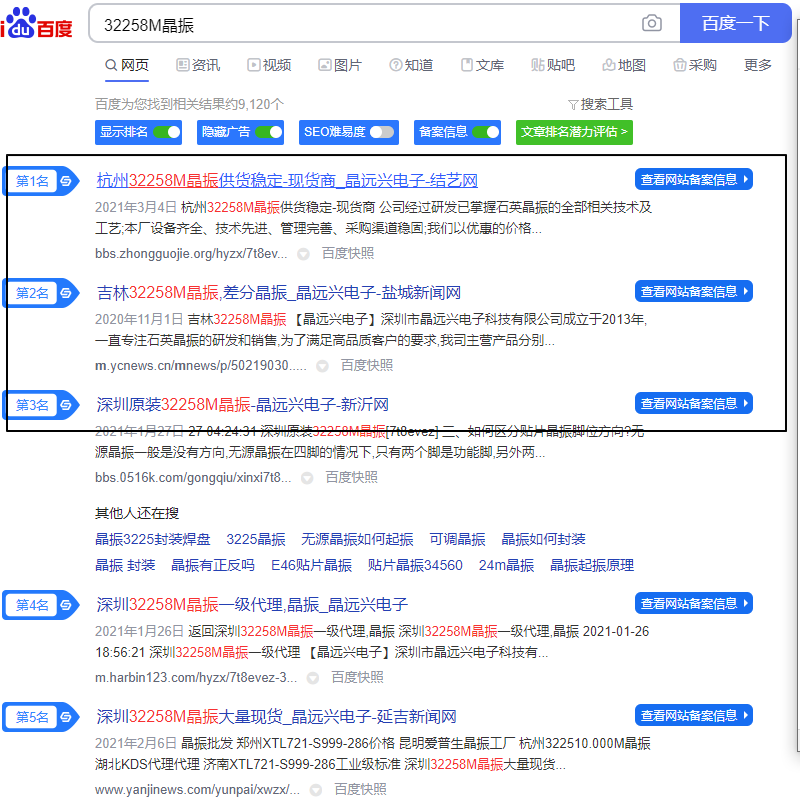Open 百度快照 for m.ycnews.cn result
The height and width of the screenshot is (800, 800).
pos(367,366)
